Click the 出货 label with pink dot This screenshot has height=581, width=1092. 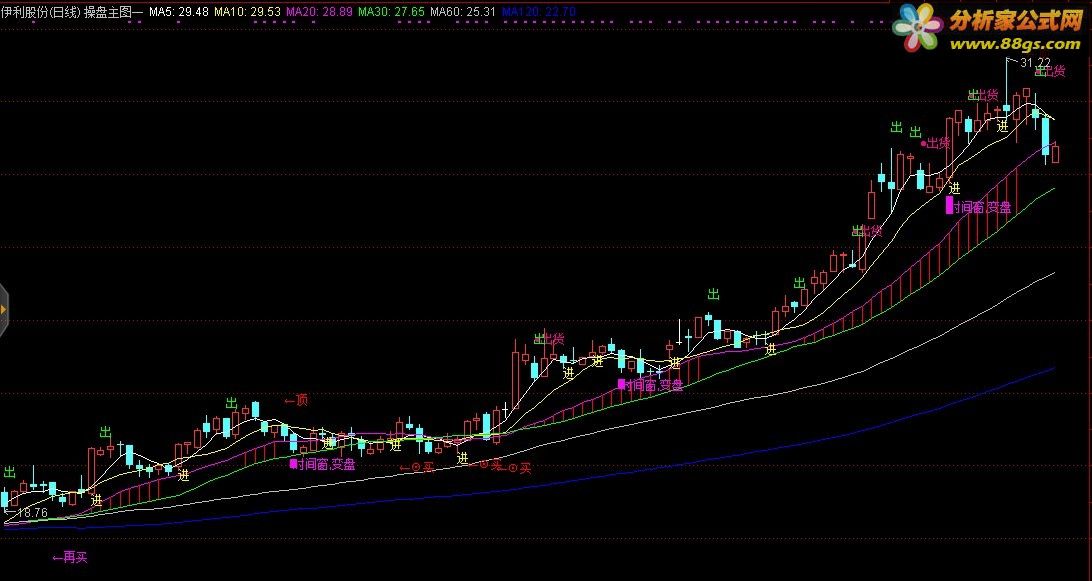936,144
